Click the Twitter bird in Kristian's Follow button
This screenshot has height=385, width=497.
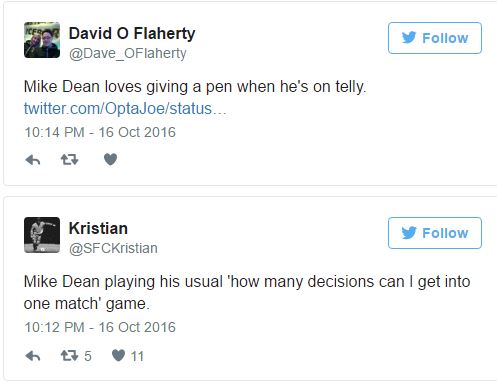(x=409, y=233)
